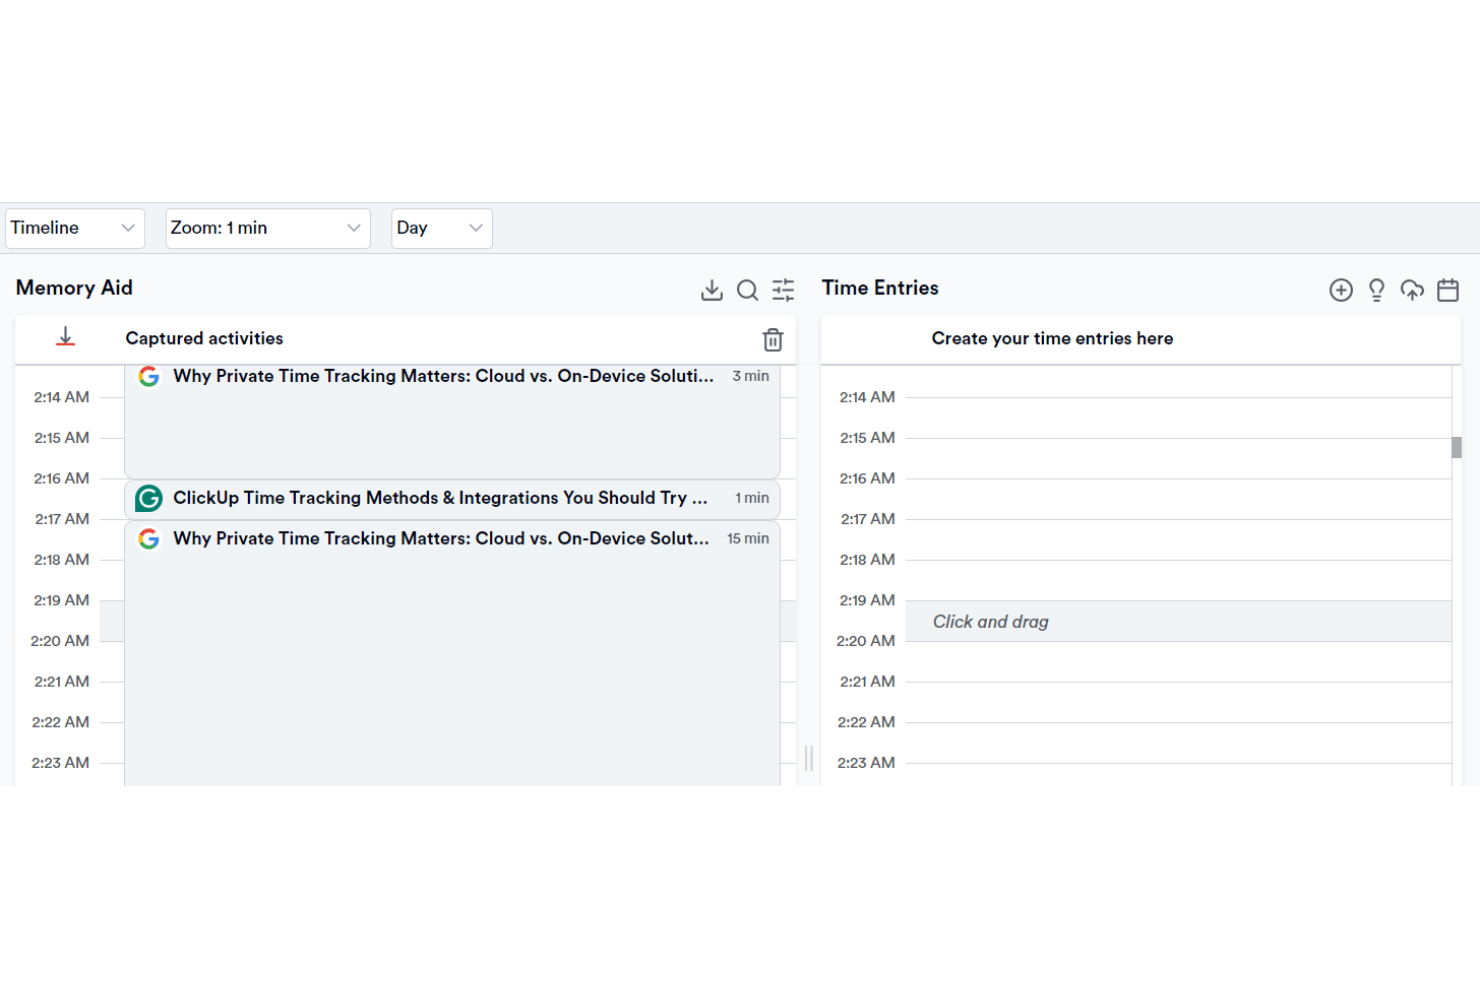
Task: Click the Memory Aid title
Action: click(x=74, y=288)
